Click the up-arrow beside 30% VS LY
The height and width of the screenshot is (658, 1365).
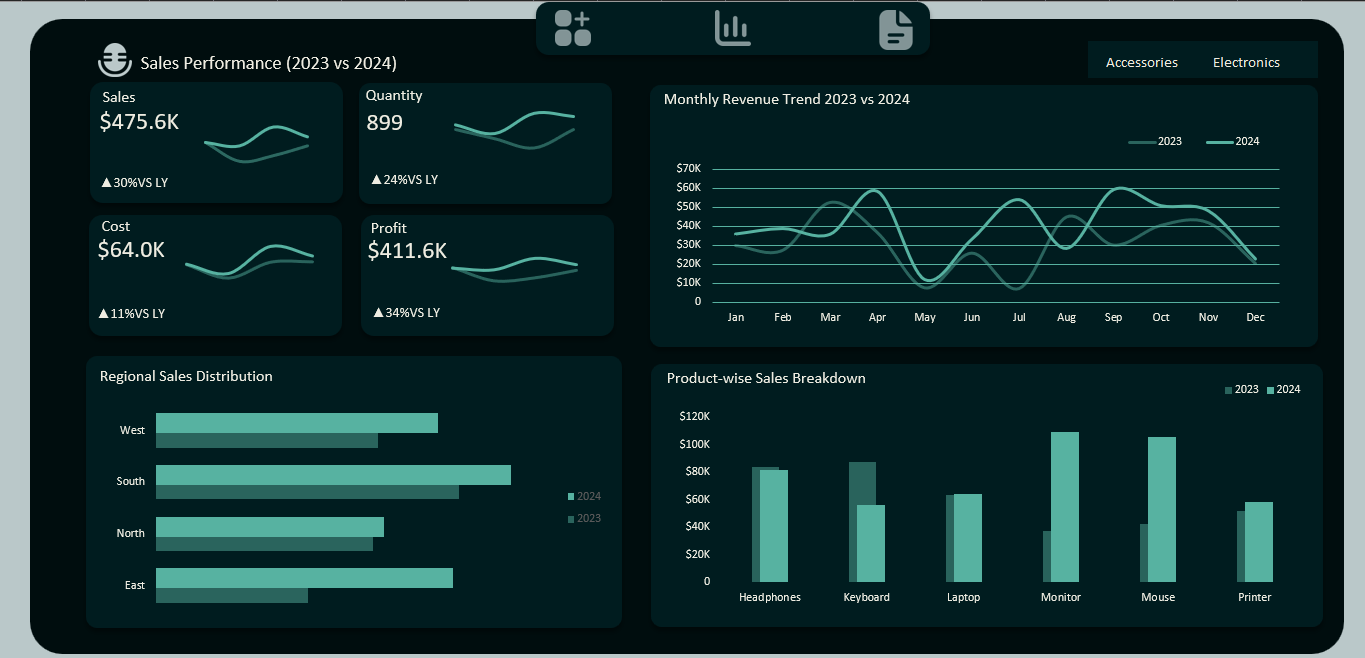(107, 183)
